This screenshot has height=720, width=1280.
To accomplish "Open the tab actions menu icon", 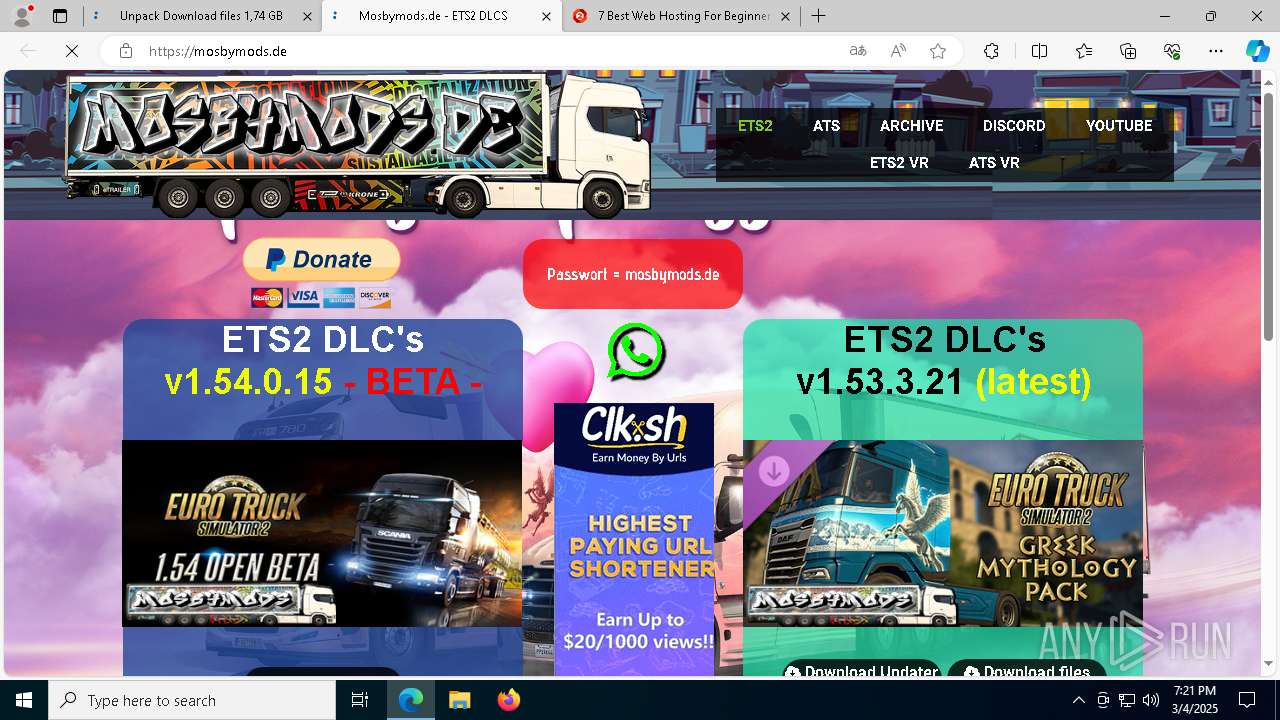I will pos(60,16).
